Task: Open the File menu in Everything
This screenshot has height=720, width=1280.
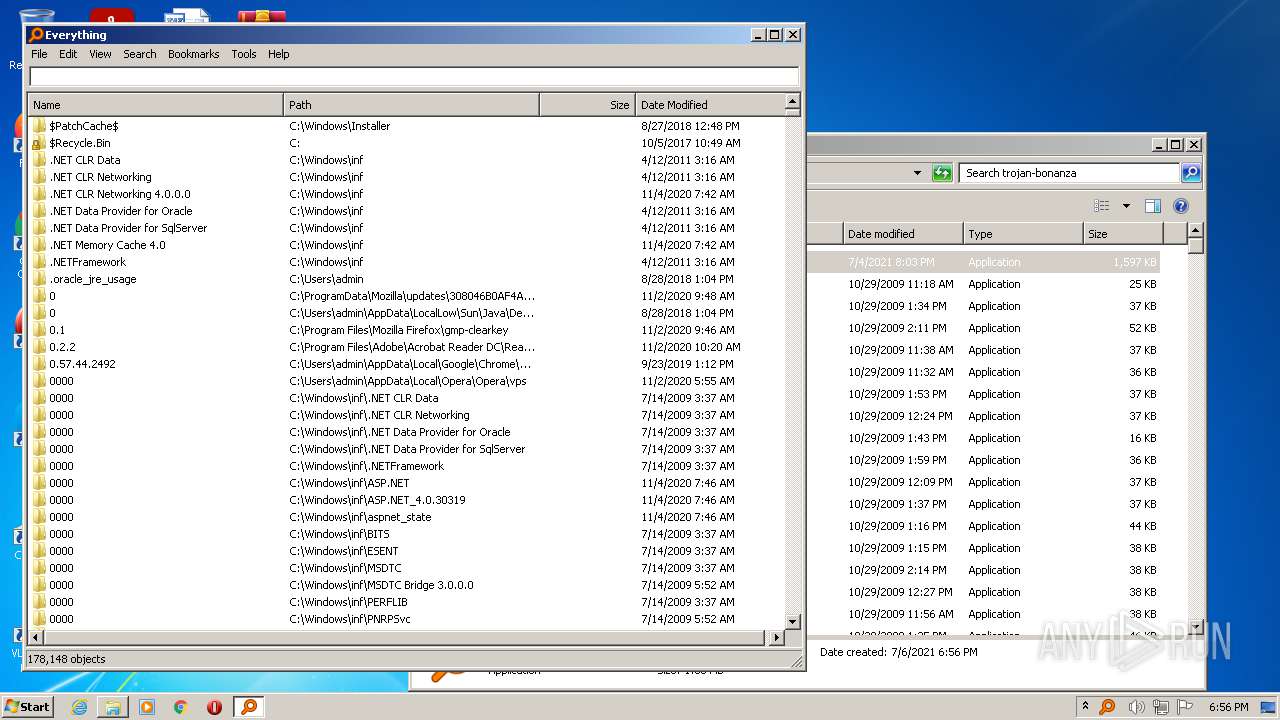Action: tap(39, 54)
